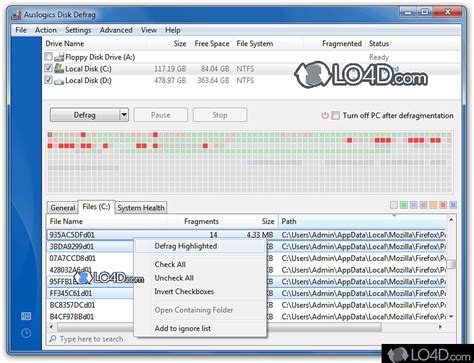Uncheck the Local Disk (D:) checkbox
This screenshot has height=363, width=474.
pos(49,80)
